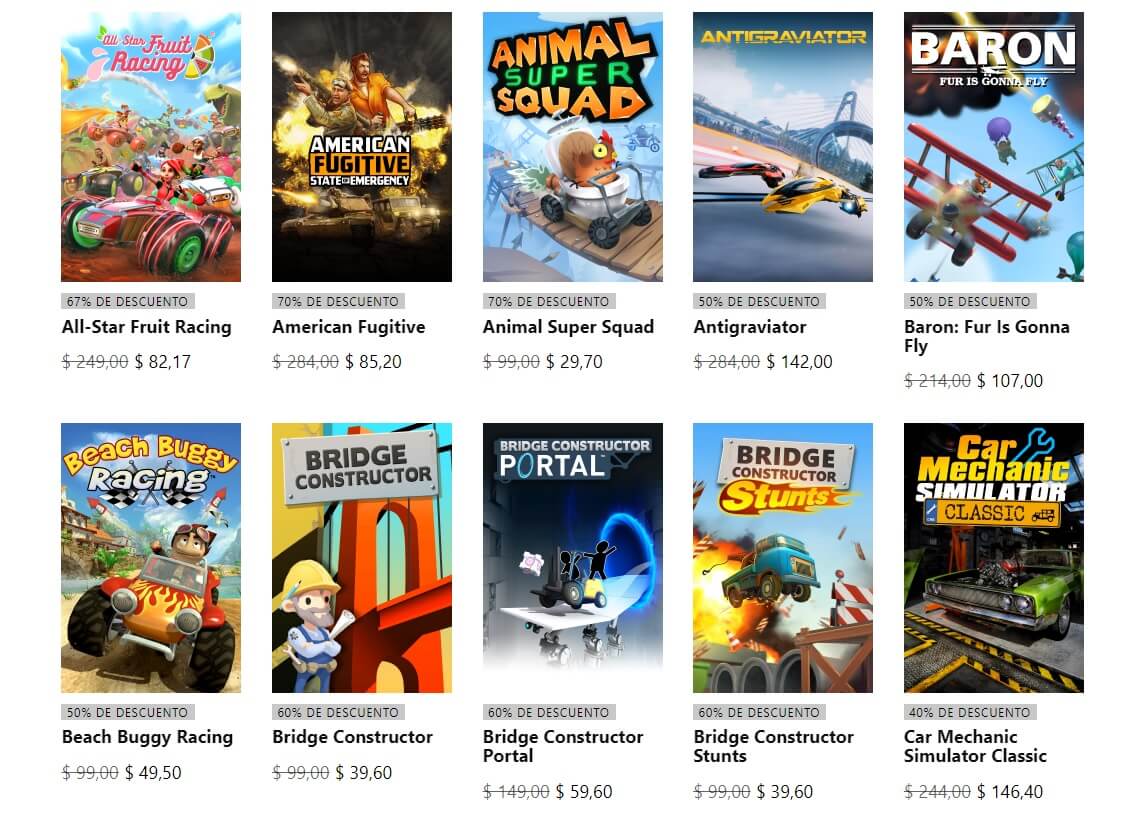The image size is (1145, 825).
Task: Select the Bridge Constructor cover thumbnail
Action: (361, 558)
